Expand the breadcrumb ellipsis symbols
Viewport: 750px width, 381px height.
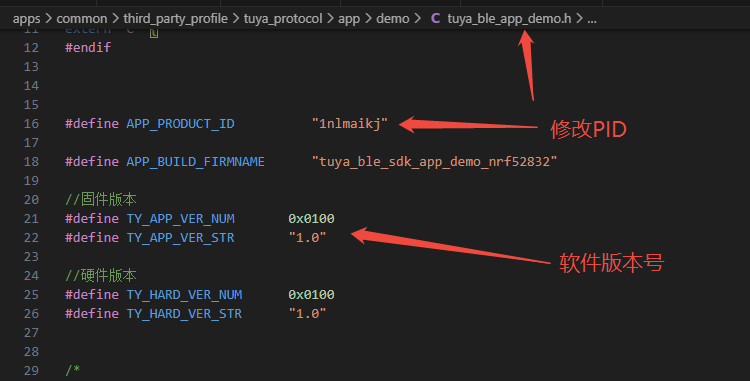pos(592,19)
